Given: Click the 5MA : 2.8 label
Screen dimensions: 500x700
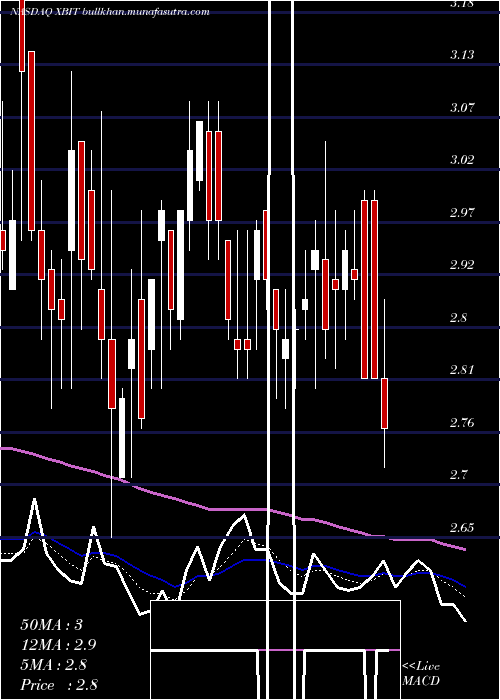Looking at the screenshot, I should click(x=54, y=665).
